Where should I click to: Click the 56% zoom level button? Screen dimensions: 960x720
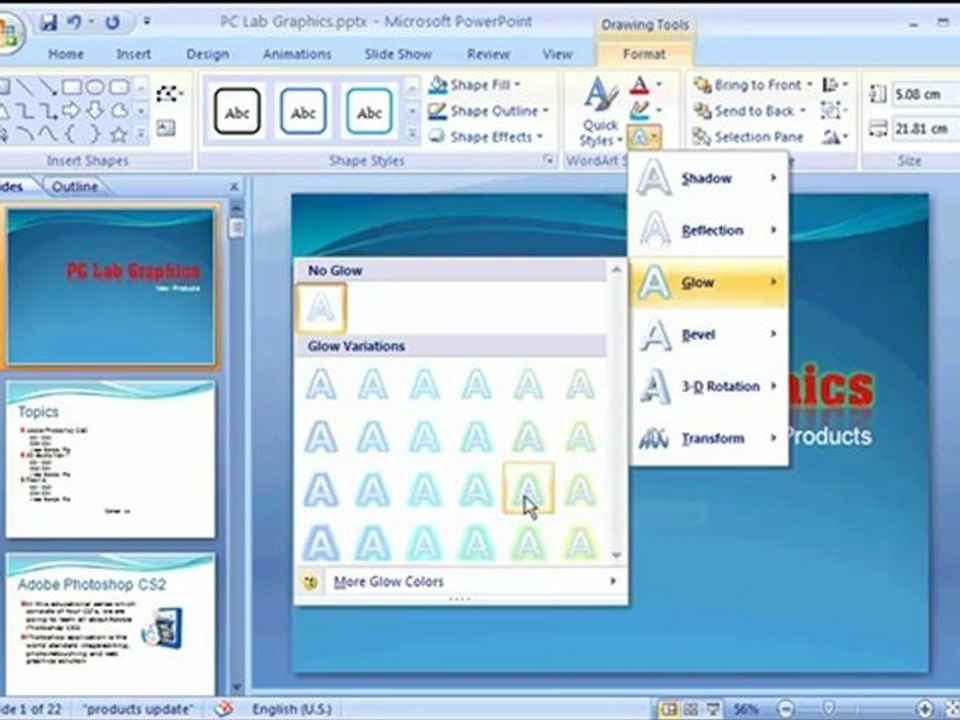pyautogui.click(x=746, y=709)
